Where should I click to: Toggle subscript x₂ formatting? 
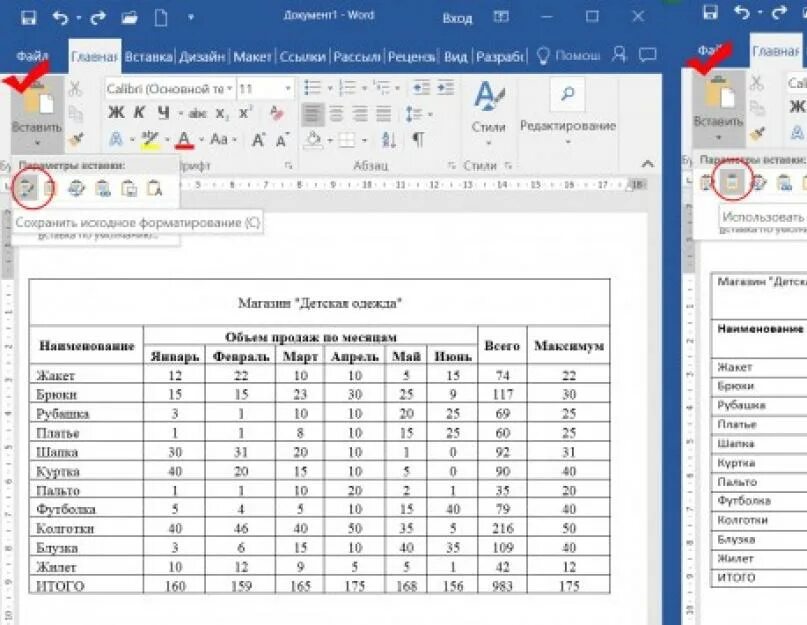[222, 113]
